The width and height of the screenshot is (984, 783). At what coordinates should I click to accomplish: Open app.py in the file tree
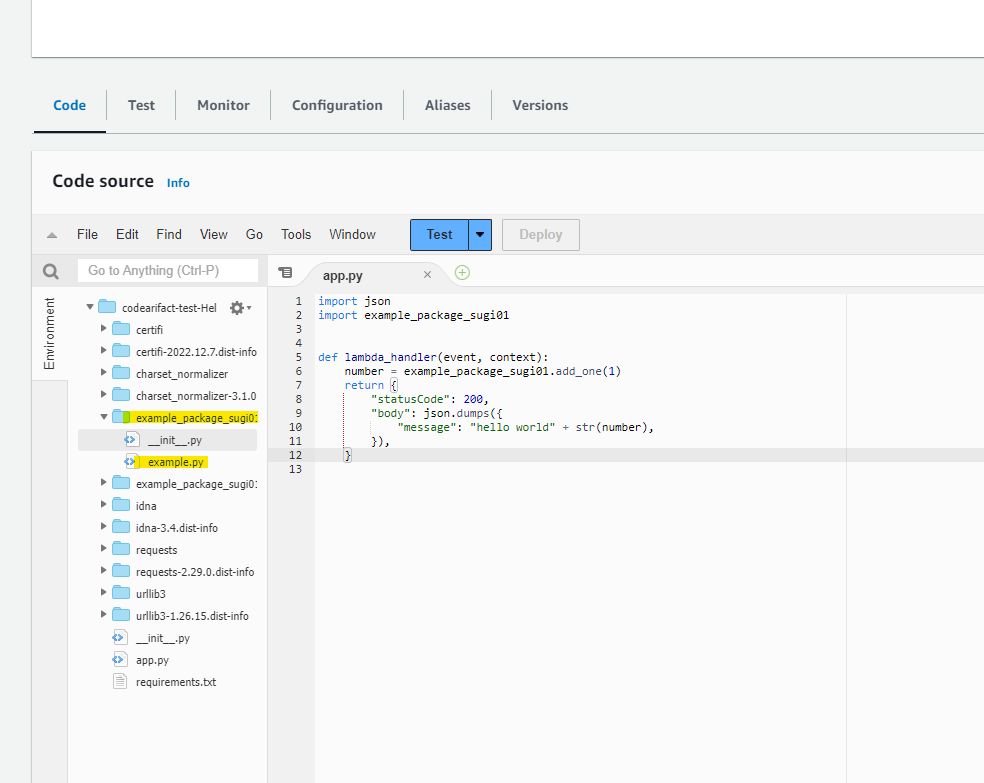[x=152, y=660]
